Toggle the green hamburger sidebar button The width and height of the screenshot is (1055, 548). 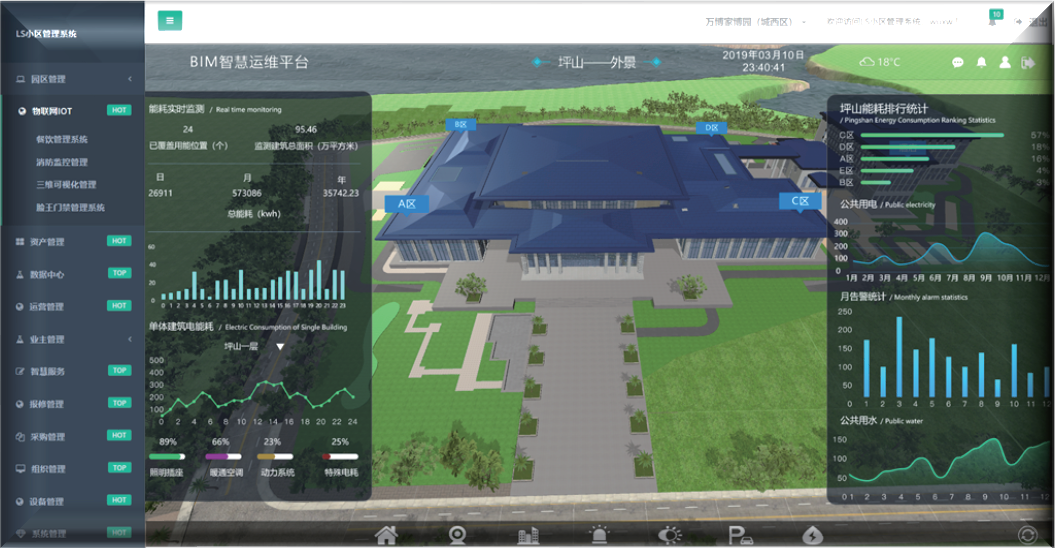[170, 20]
